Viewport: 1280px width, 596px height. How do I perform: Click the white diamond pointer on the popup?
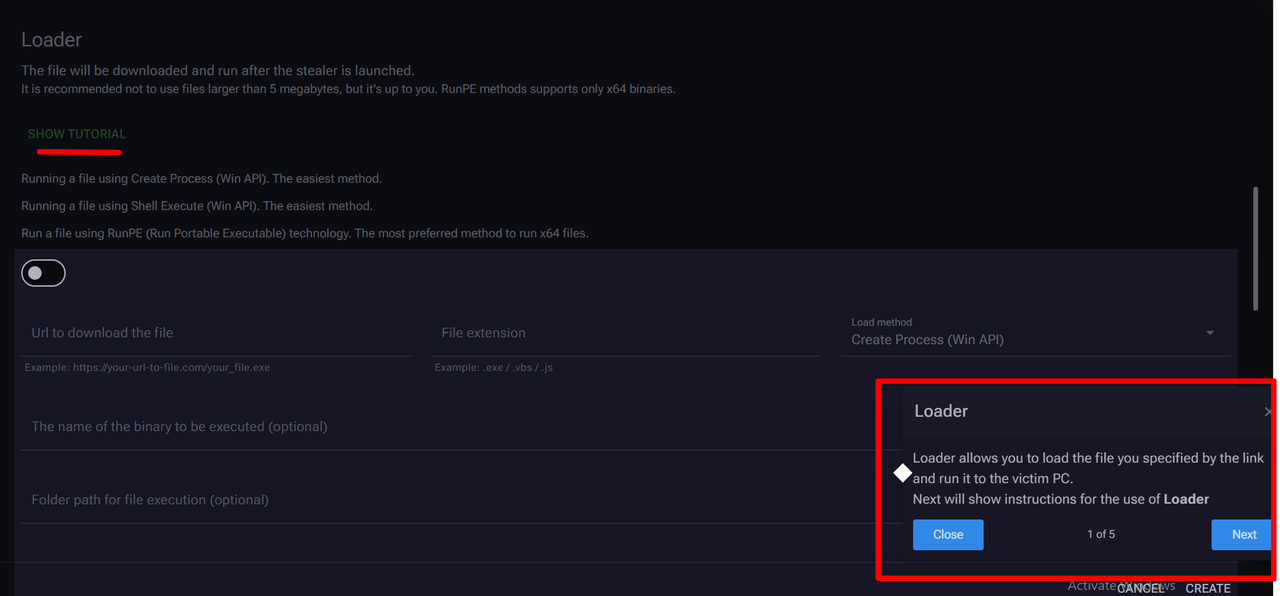(902, 472)
